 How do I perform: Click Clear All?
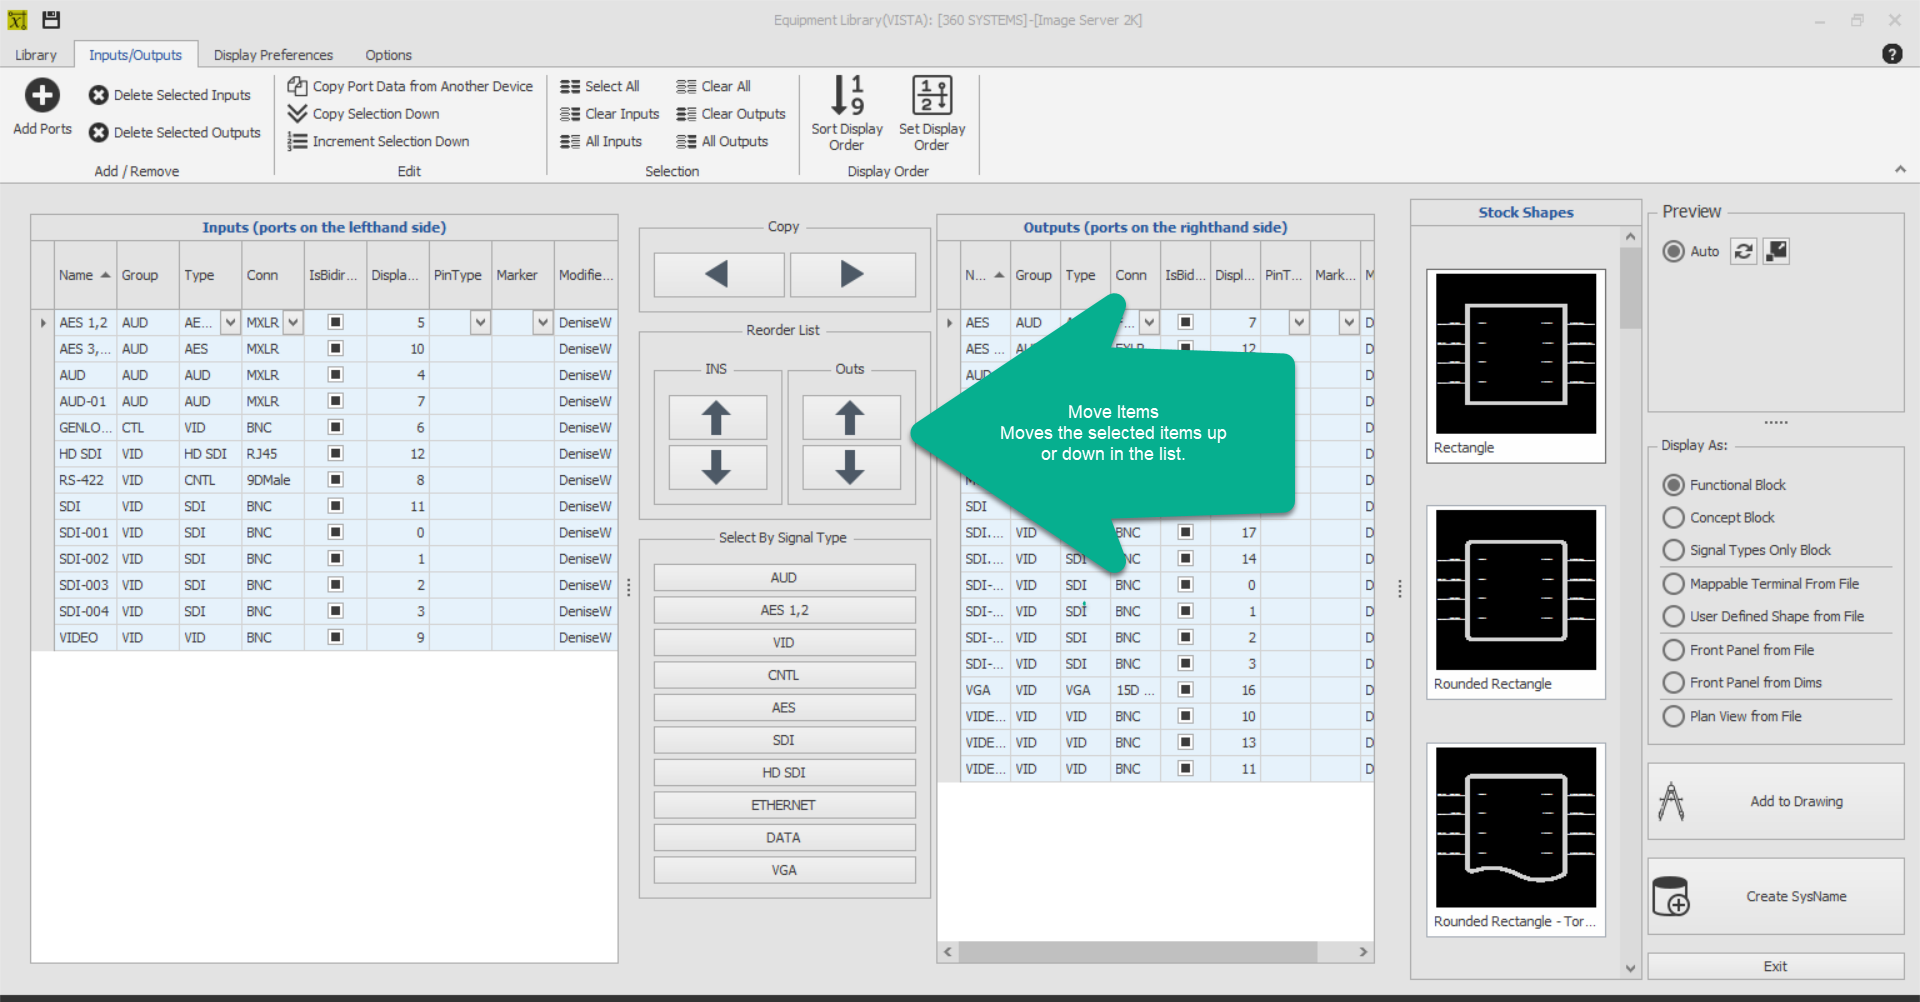pyautogui.click(x=714, y=86)
